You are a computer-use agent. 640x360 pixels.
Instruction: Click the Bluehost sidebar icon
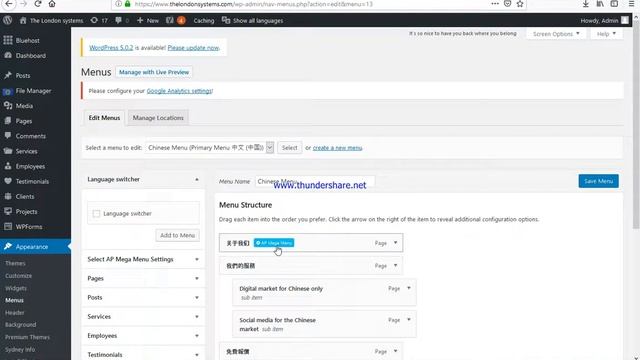tap(8, 40)
